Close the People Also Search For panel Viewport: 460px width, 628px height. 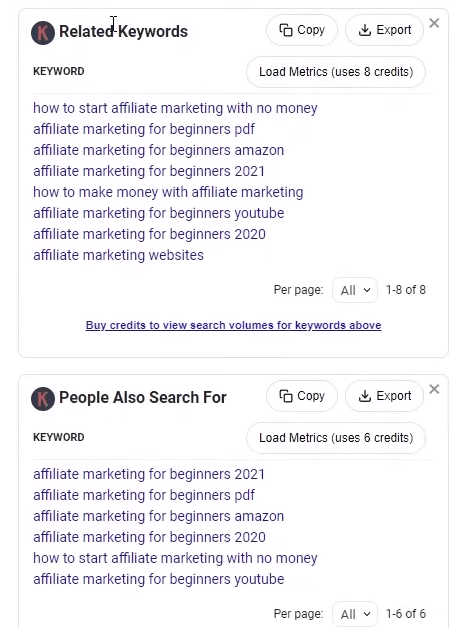(434, 389)
